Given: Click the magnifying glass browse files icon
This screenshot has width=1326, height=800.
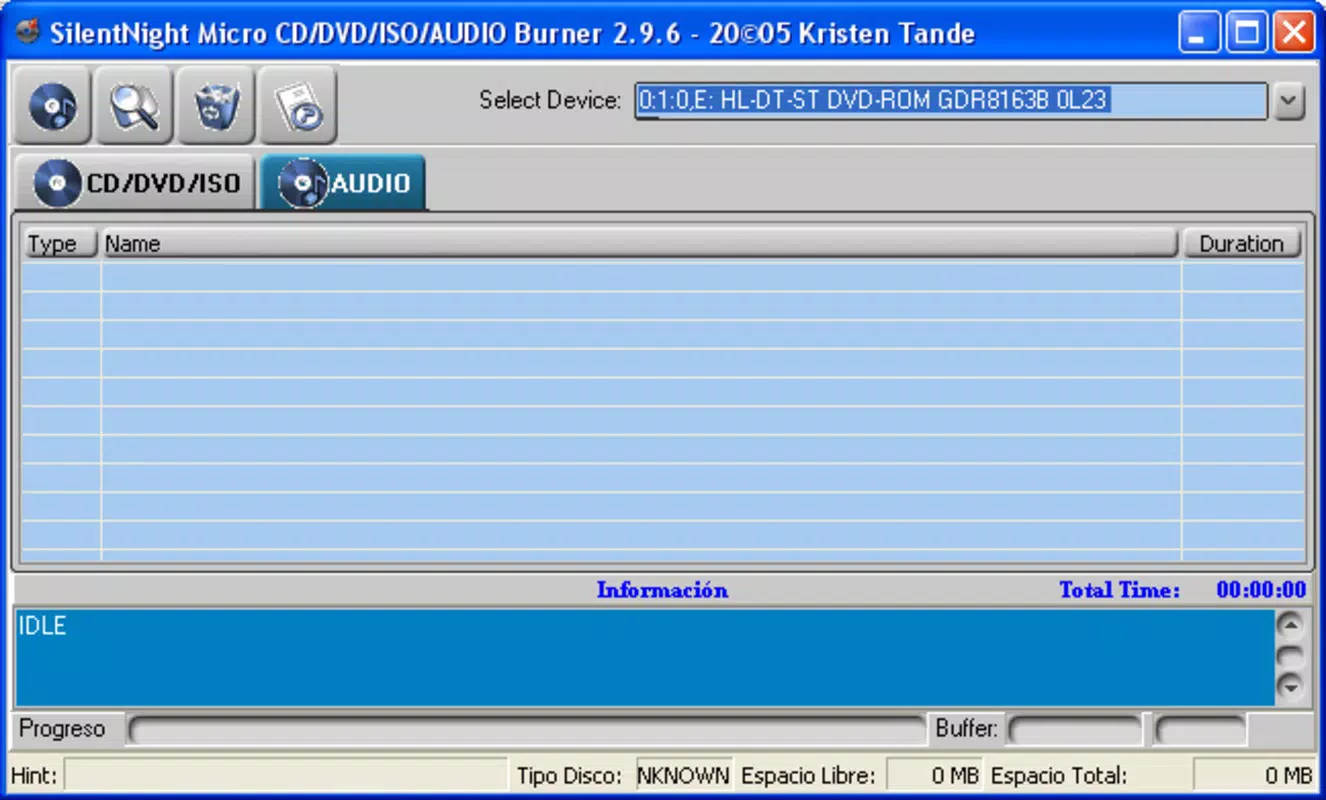Looking at the screenshot, I should (x=135, y=105).
